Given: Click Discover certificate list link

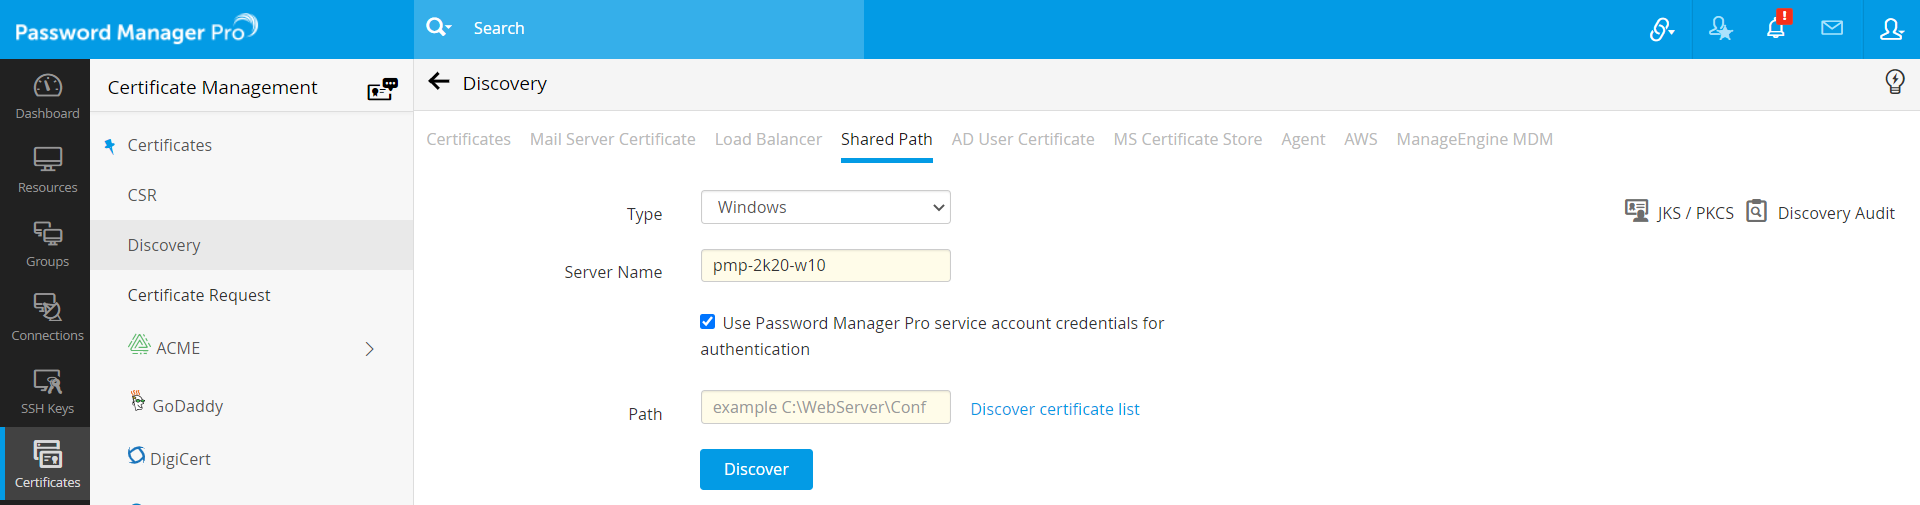Looking at the screenshot, I should [x=1055, y=409].
